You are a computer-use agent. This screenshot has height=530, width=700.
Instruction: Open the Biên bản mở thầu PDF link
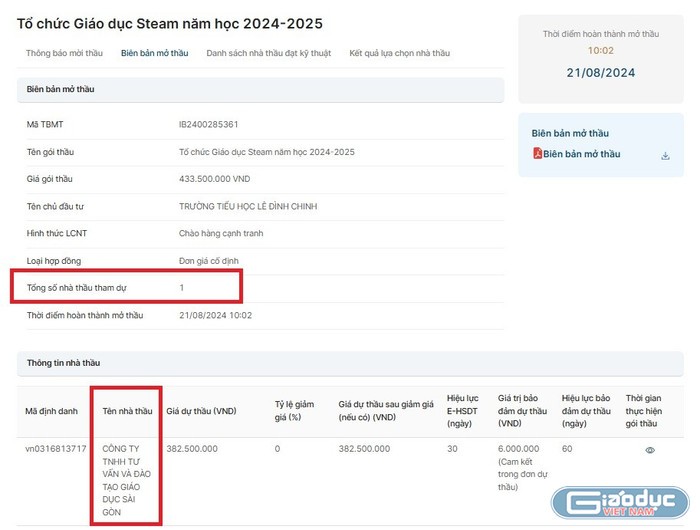581,154
